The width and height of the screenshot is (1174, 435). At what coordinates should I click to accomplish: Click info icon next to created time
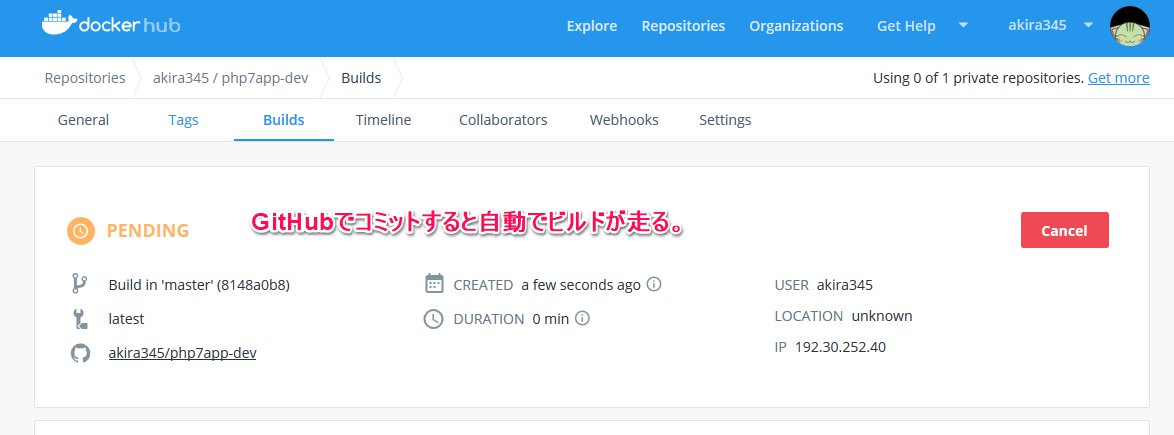click(x=654, y=284)
